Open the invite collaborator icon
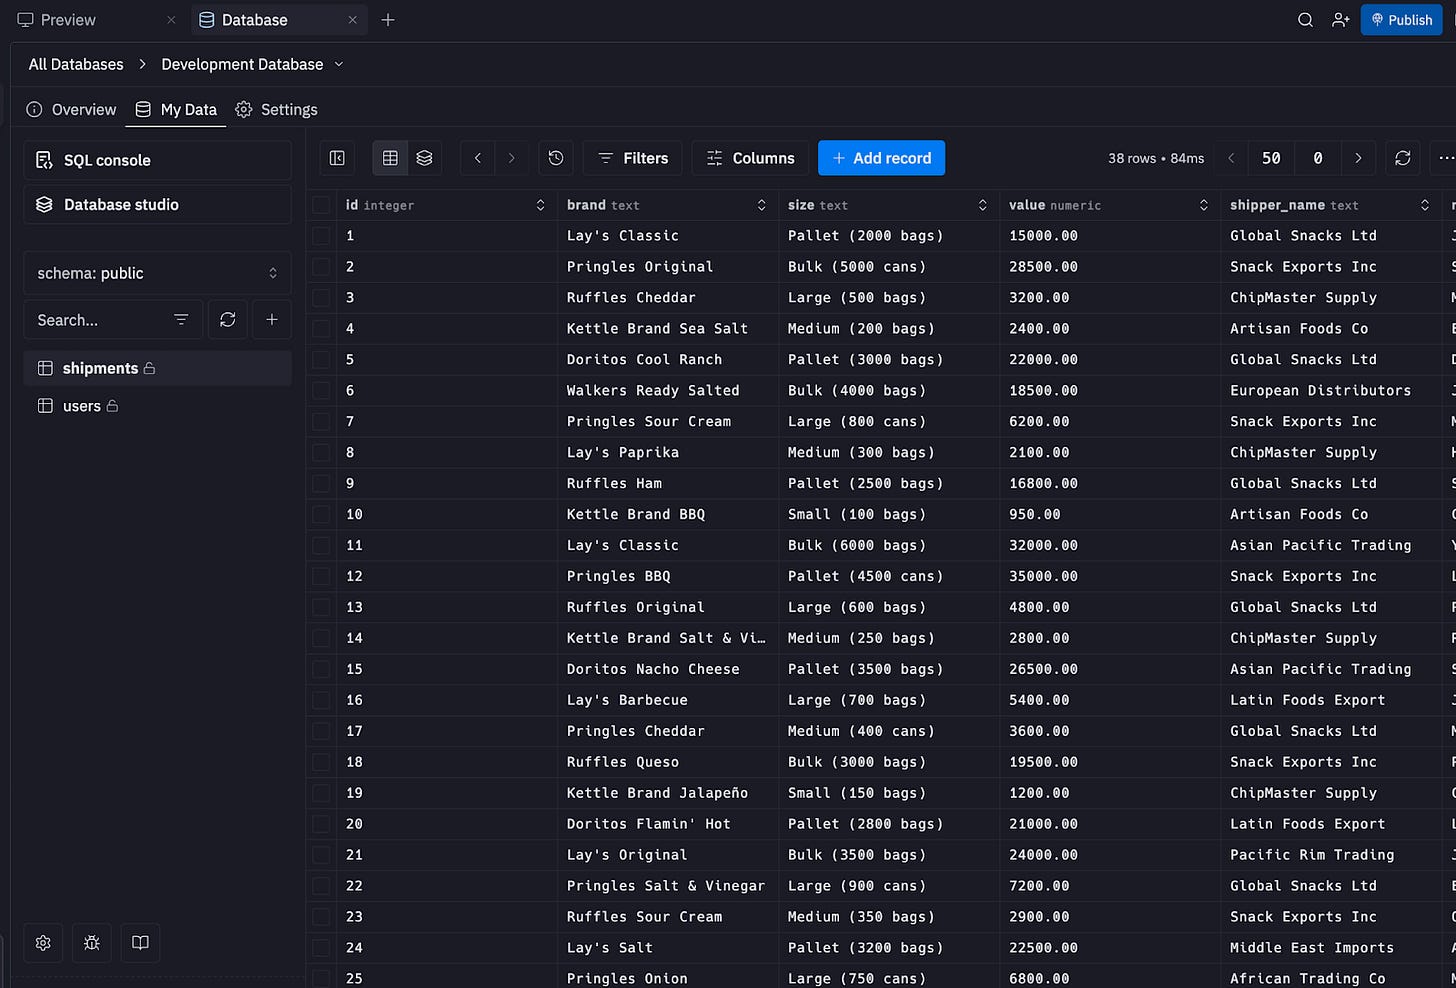Image resolution: width=1456 pixels, height=988 pixels. click(x=1341, y=20)
